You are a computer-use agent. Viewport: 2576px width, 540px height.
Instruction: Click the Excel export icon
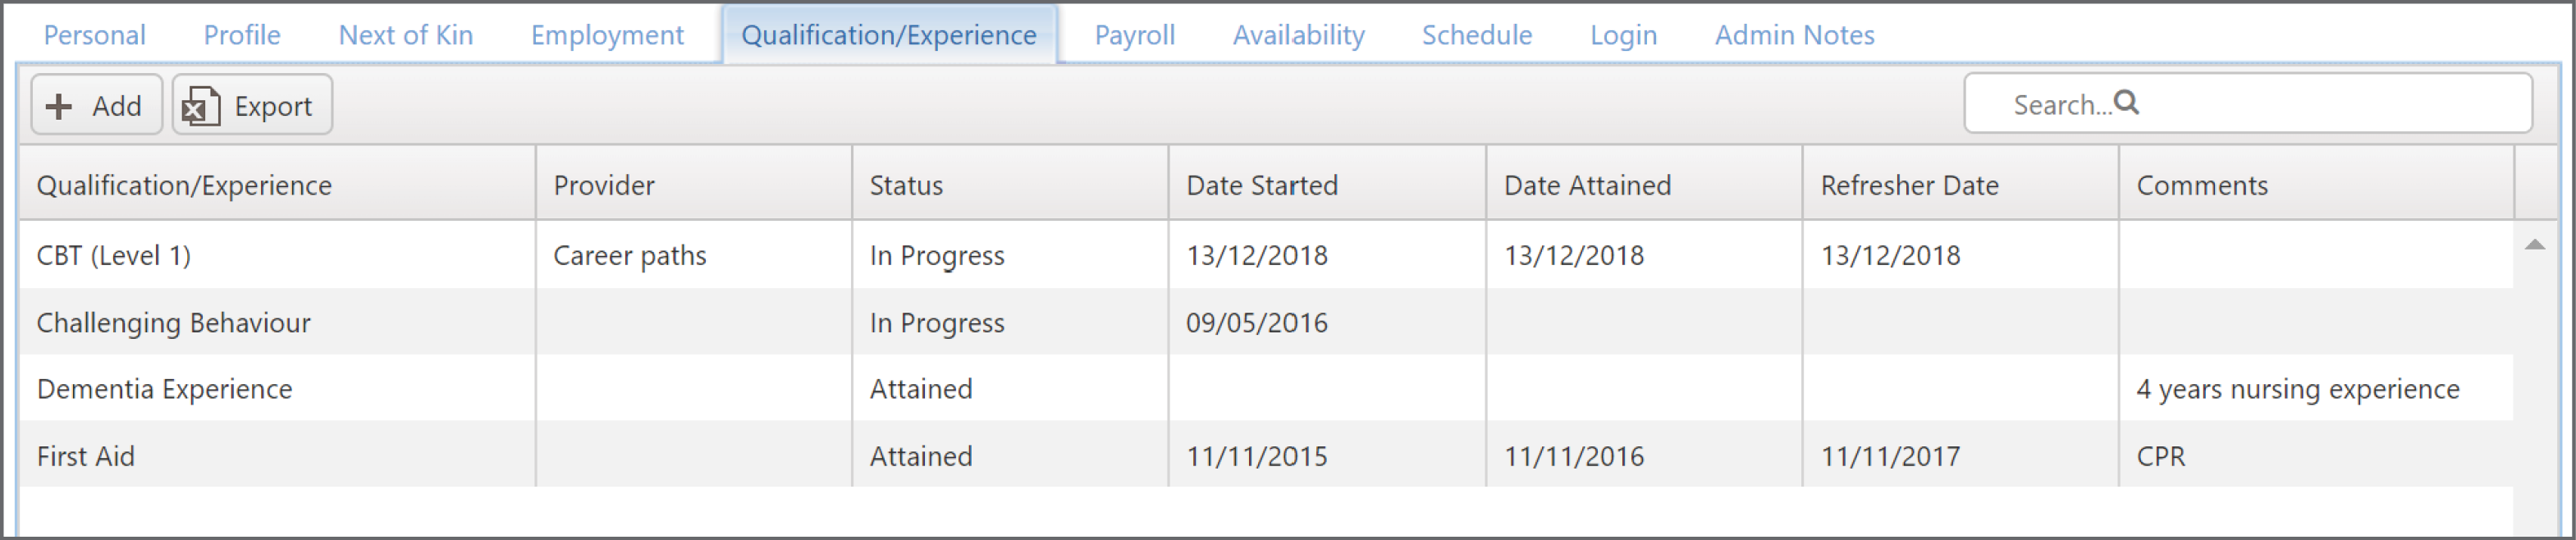point(200,106)
